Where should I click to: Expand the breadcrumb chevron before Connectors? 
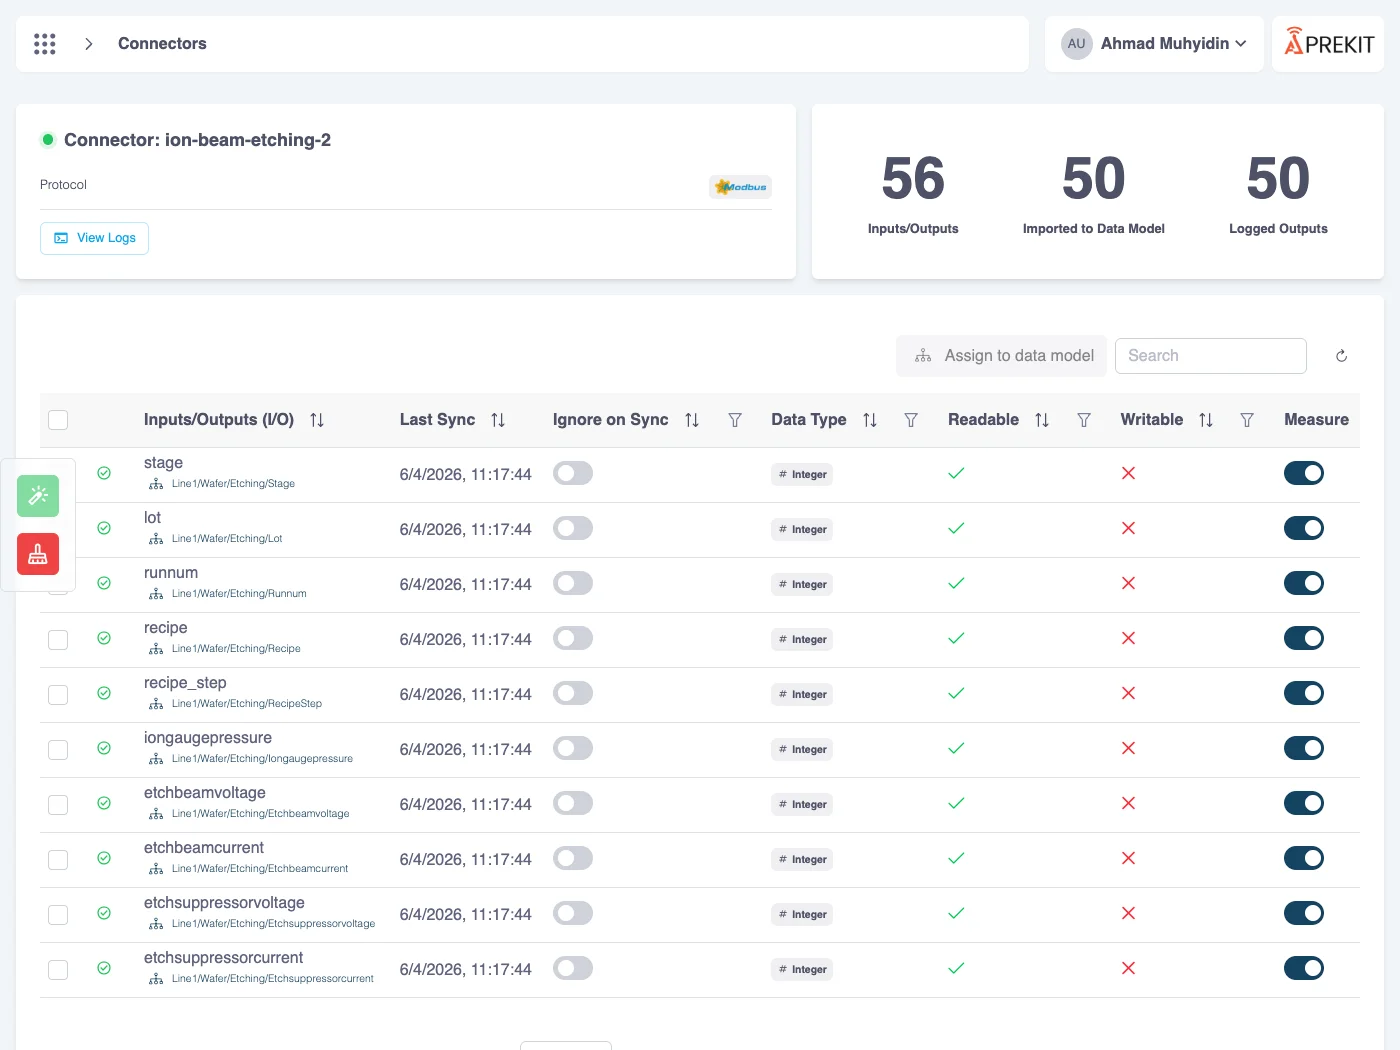(89, 44)
